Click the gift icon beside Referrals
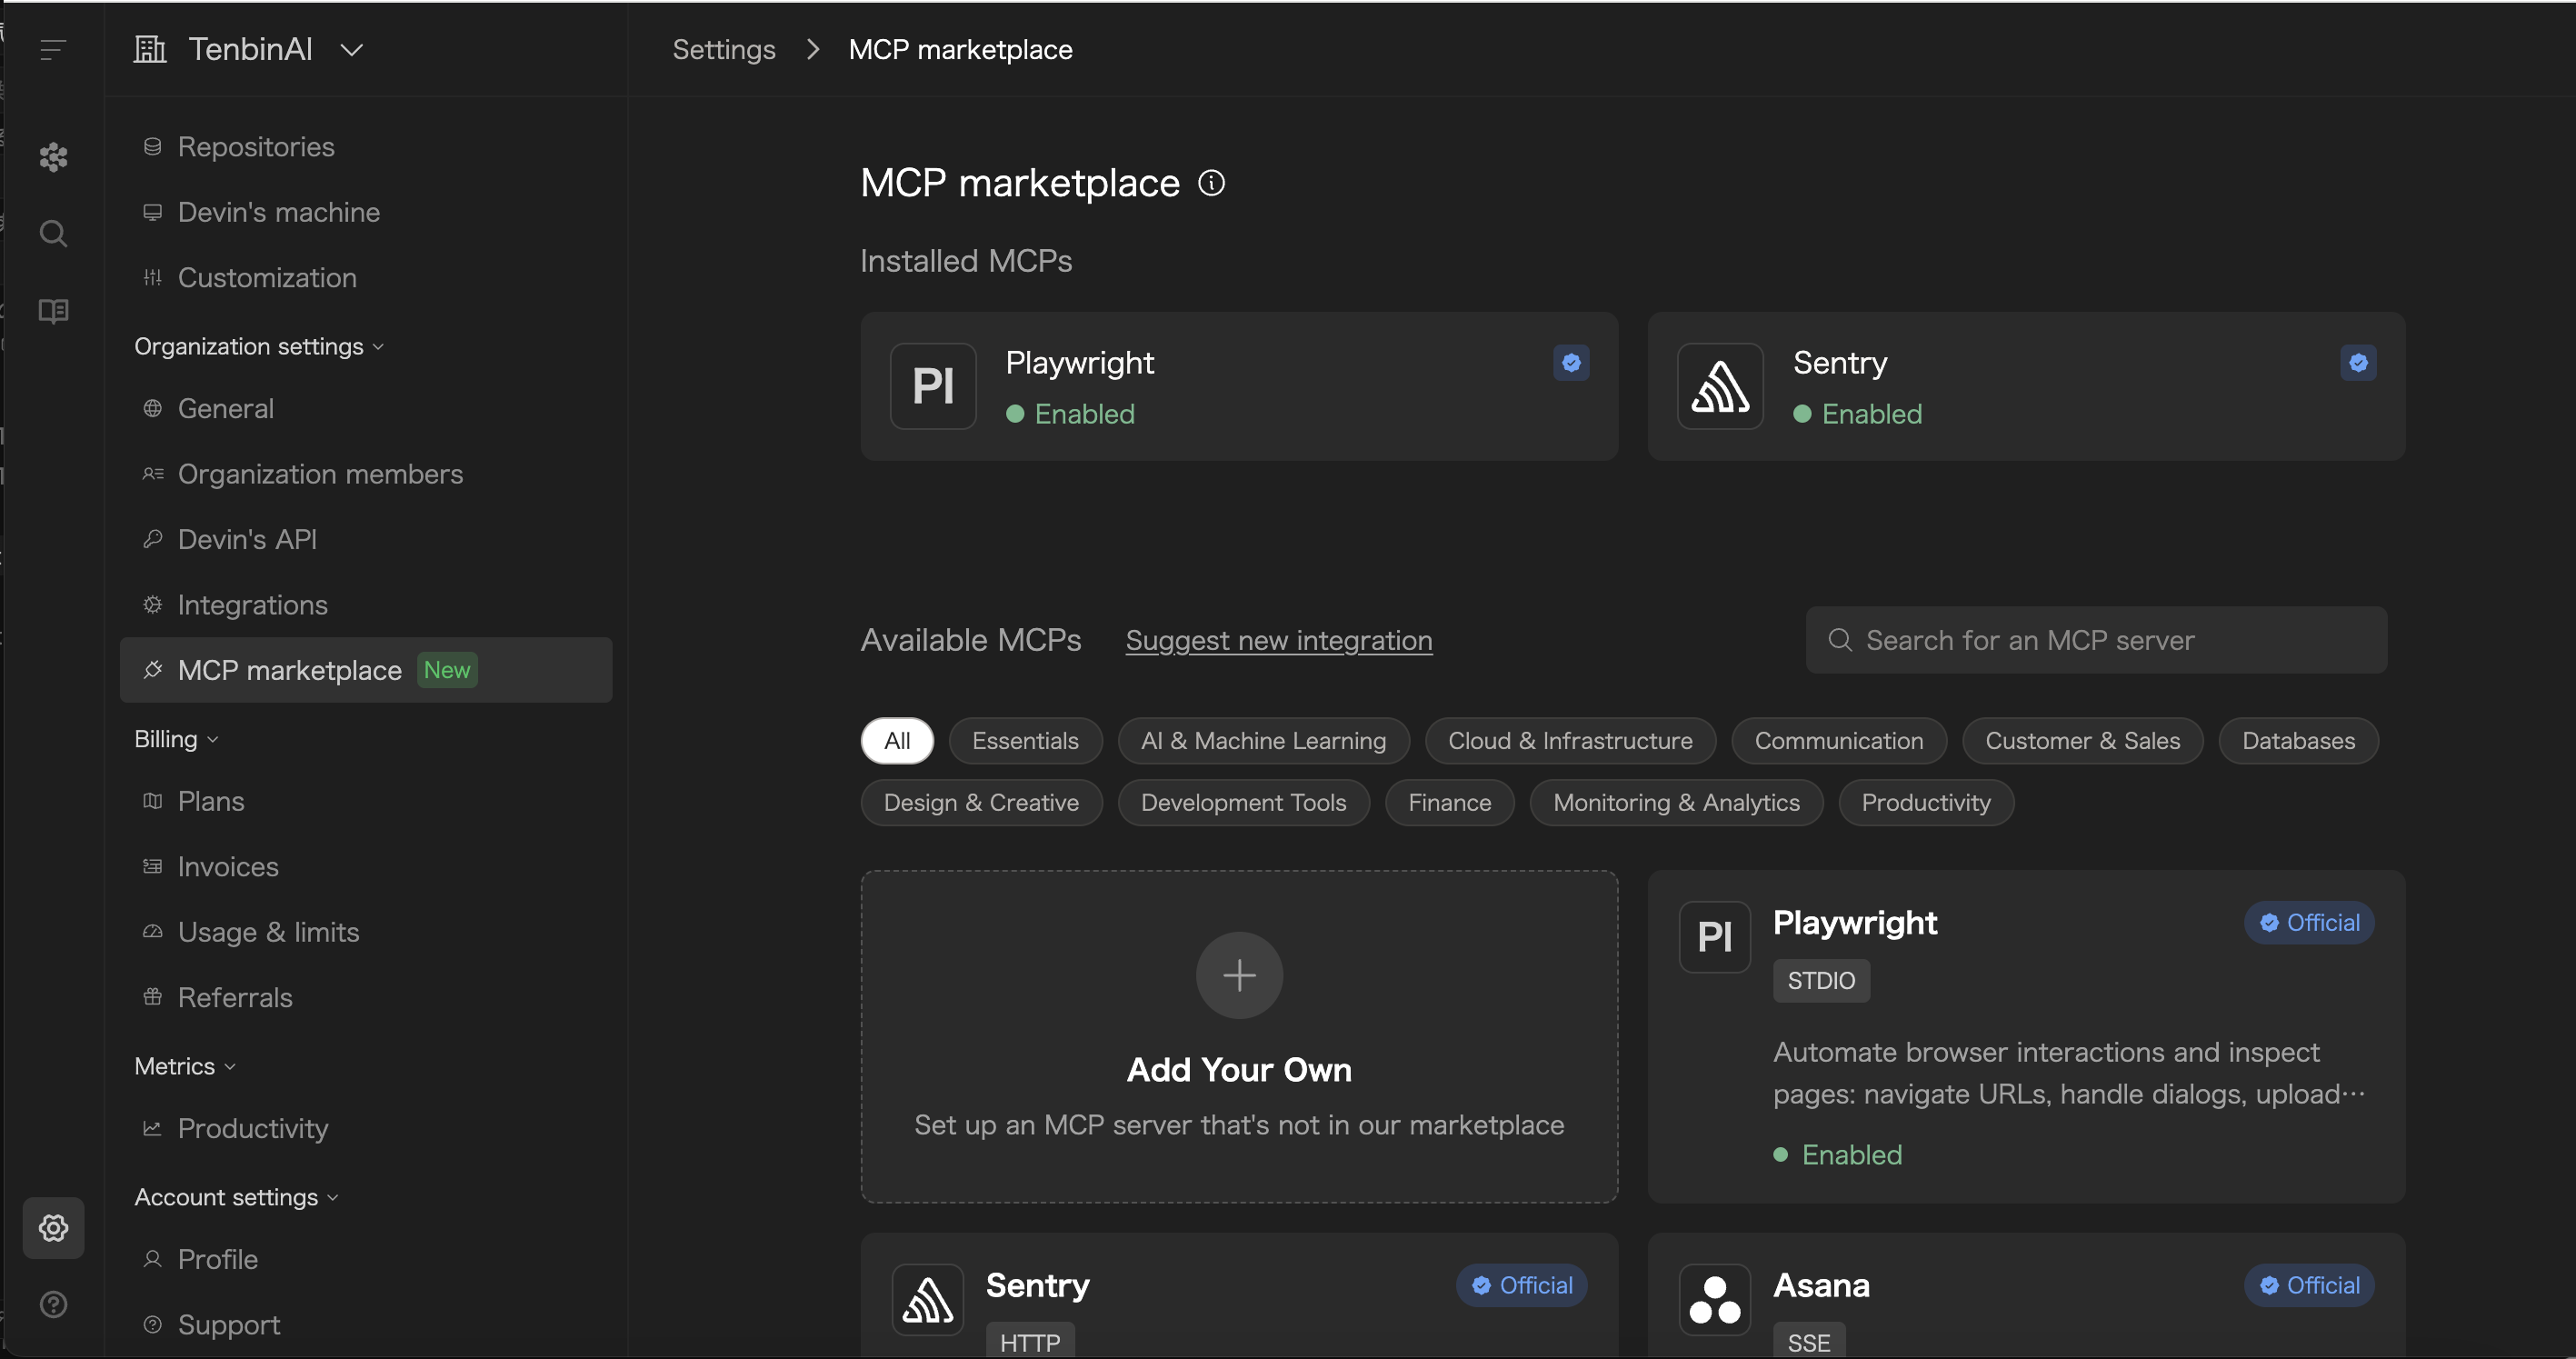 [152, 997]
